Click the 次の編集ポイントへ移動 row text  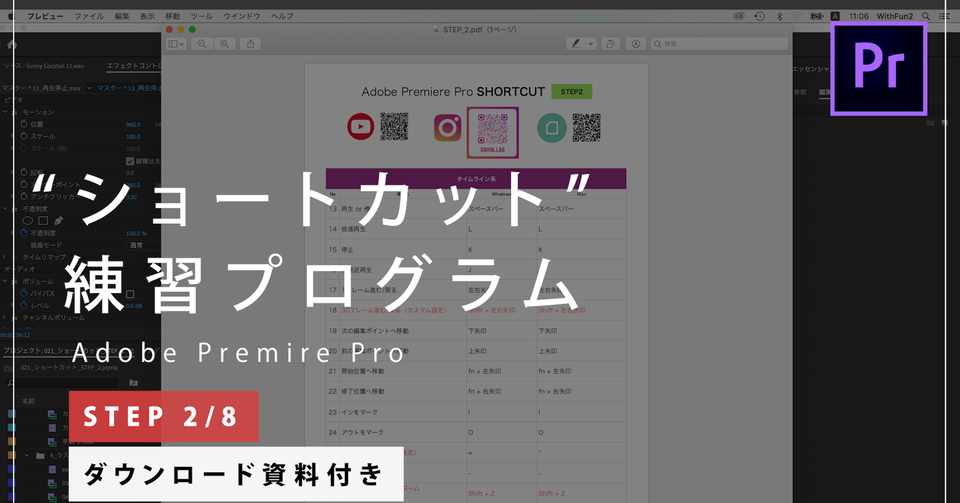tap(375, 331)
